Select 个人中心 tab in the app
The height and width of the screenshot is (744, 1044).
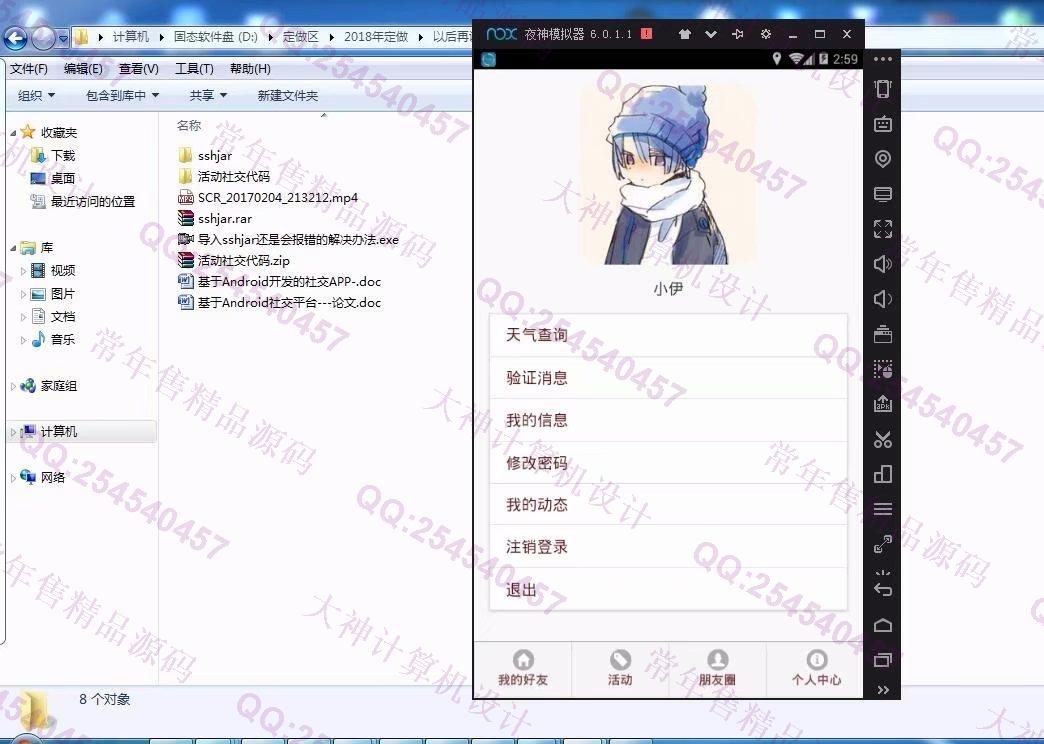coord(816,668)
